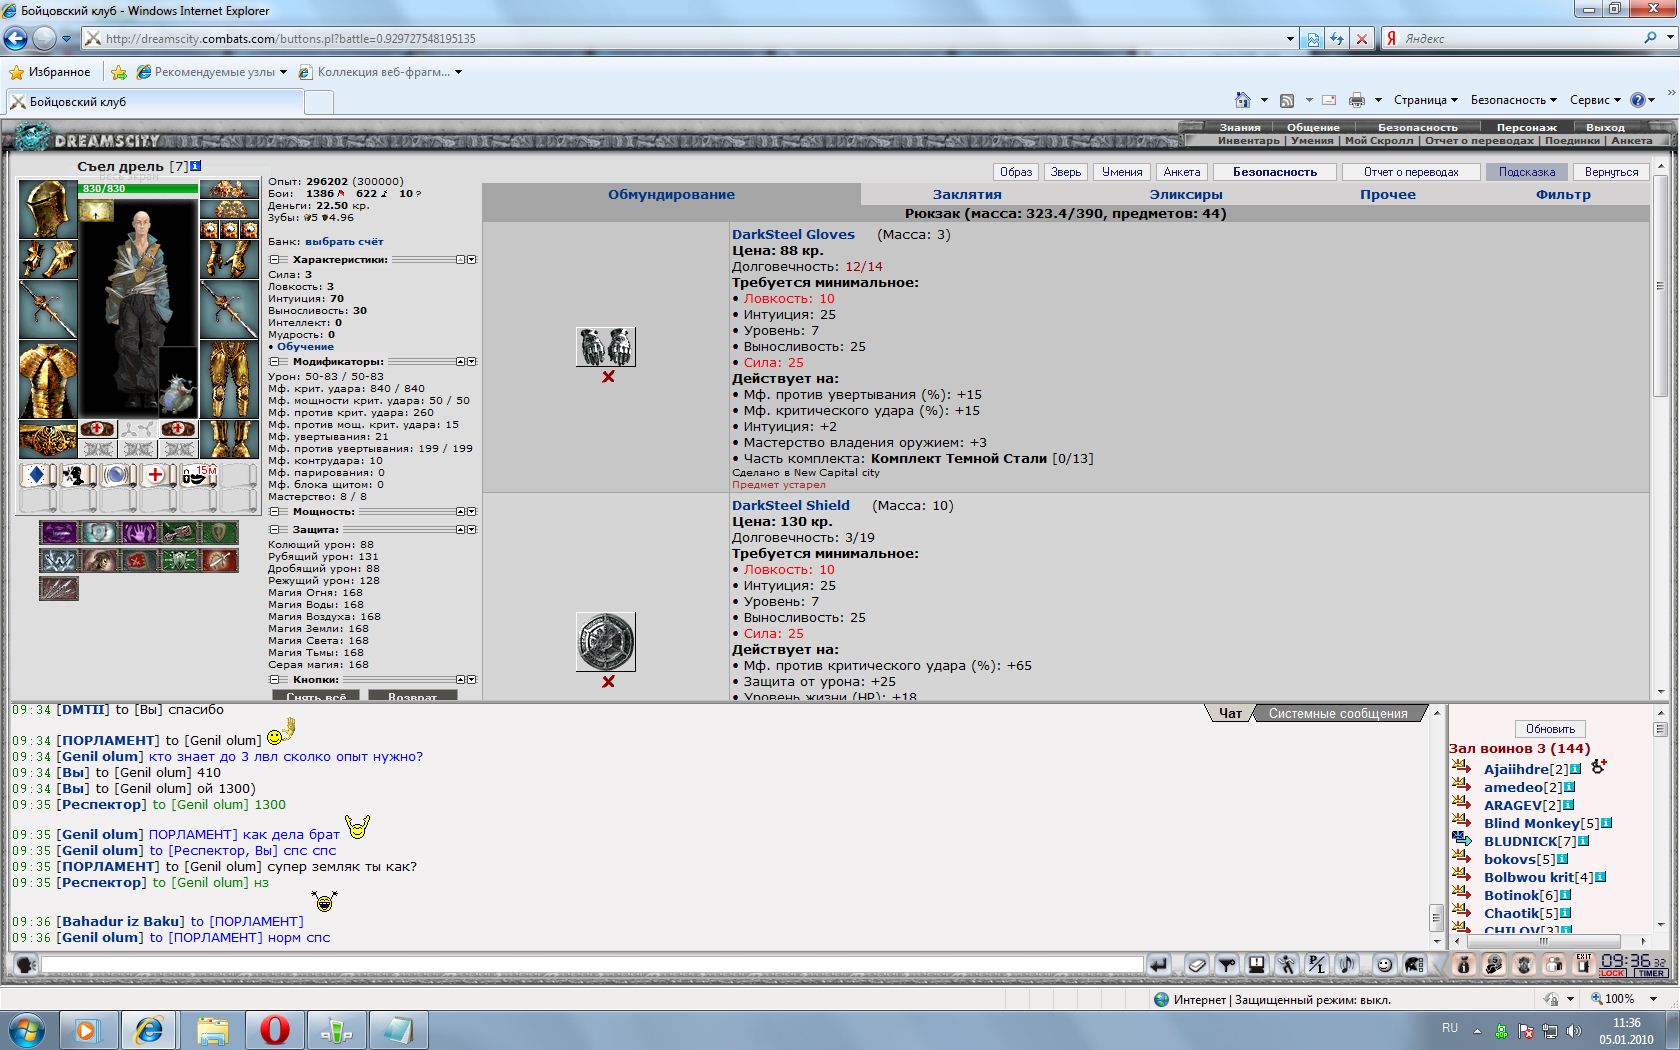This screenshot has height=1050, width=1680.
Task: Click the chat message input field
Action: click(592, 965)
